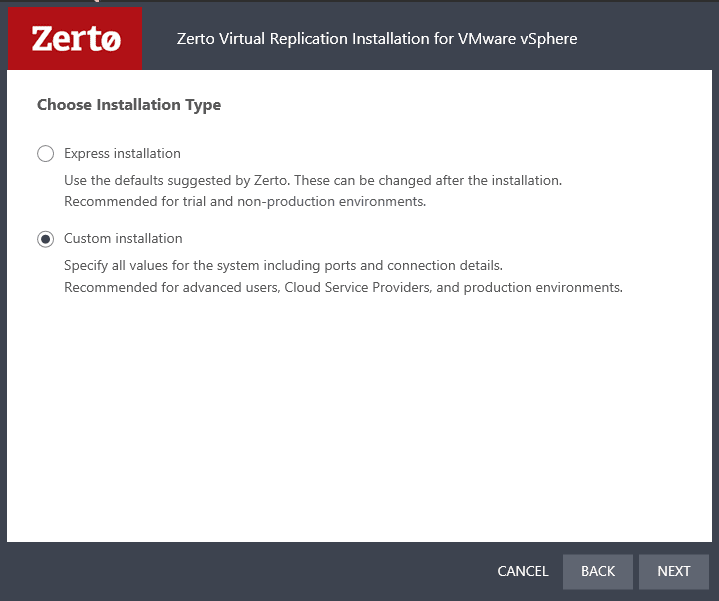Click the Zerto logo in the header

coord(75,40)
